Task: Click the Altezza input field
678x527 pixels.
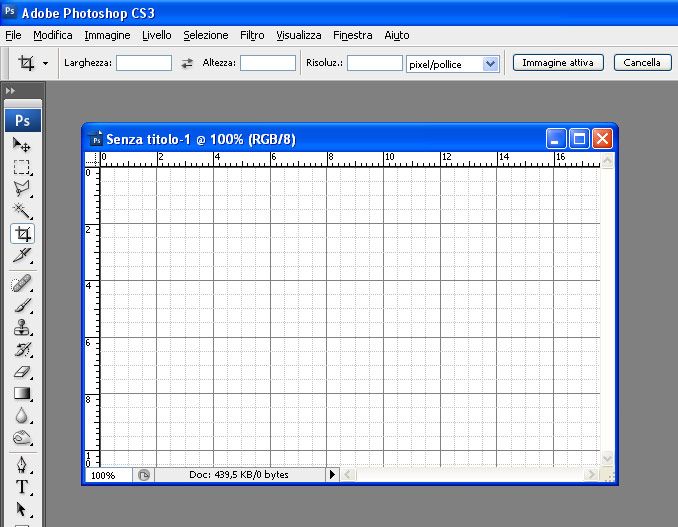Action: [x=268, y=63]
